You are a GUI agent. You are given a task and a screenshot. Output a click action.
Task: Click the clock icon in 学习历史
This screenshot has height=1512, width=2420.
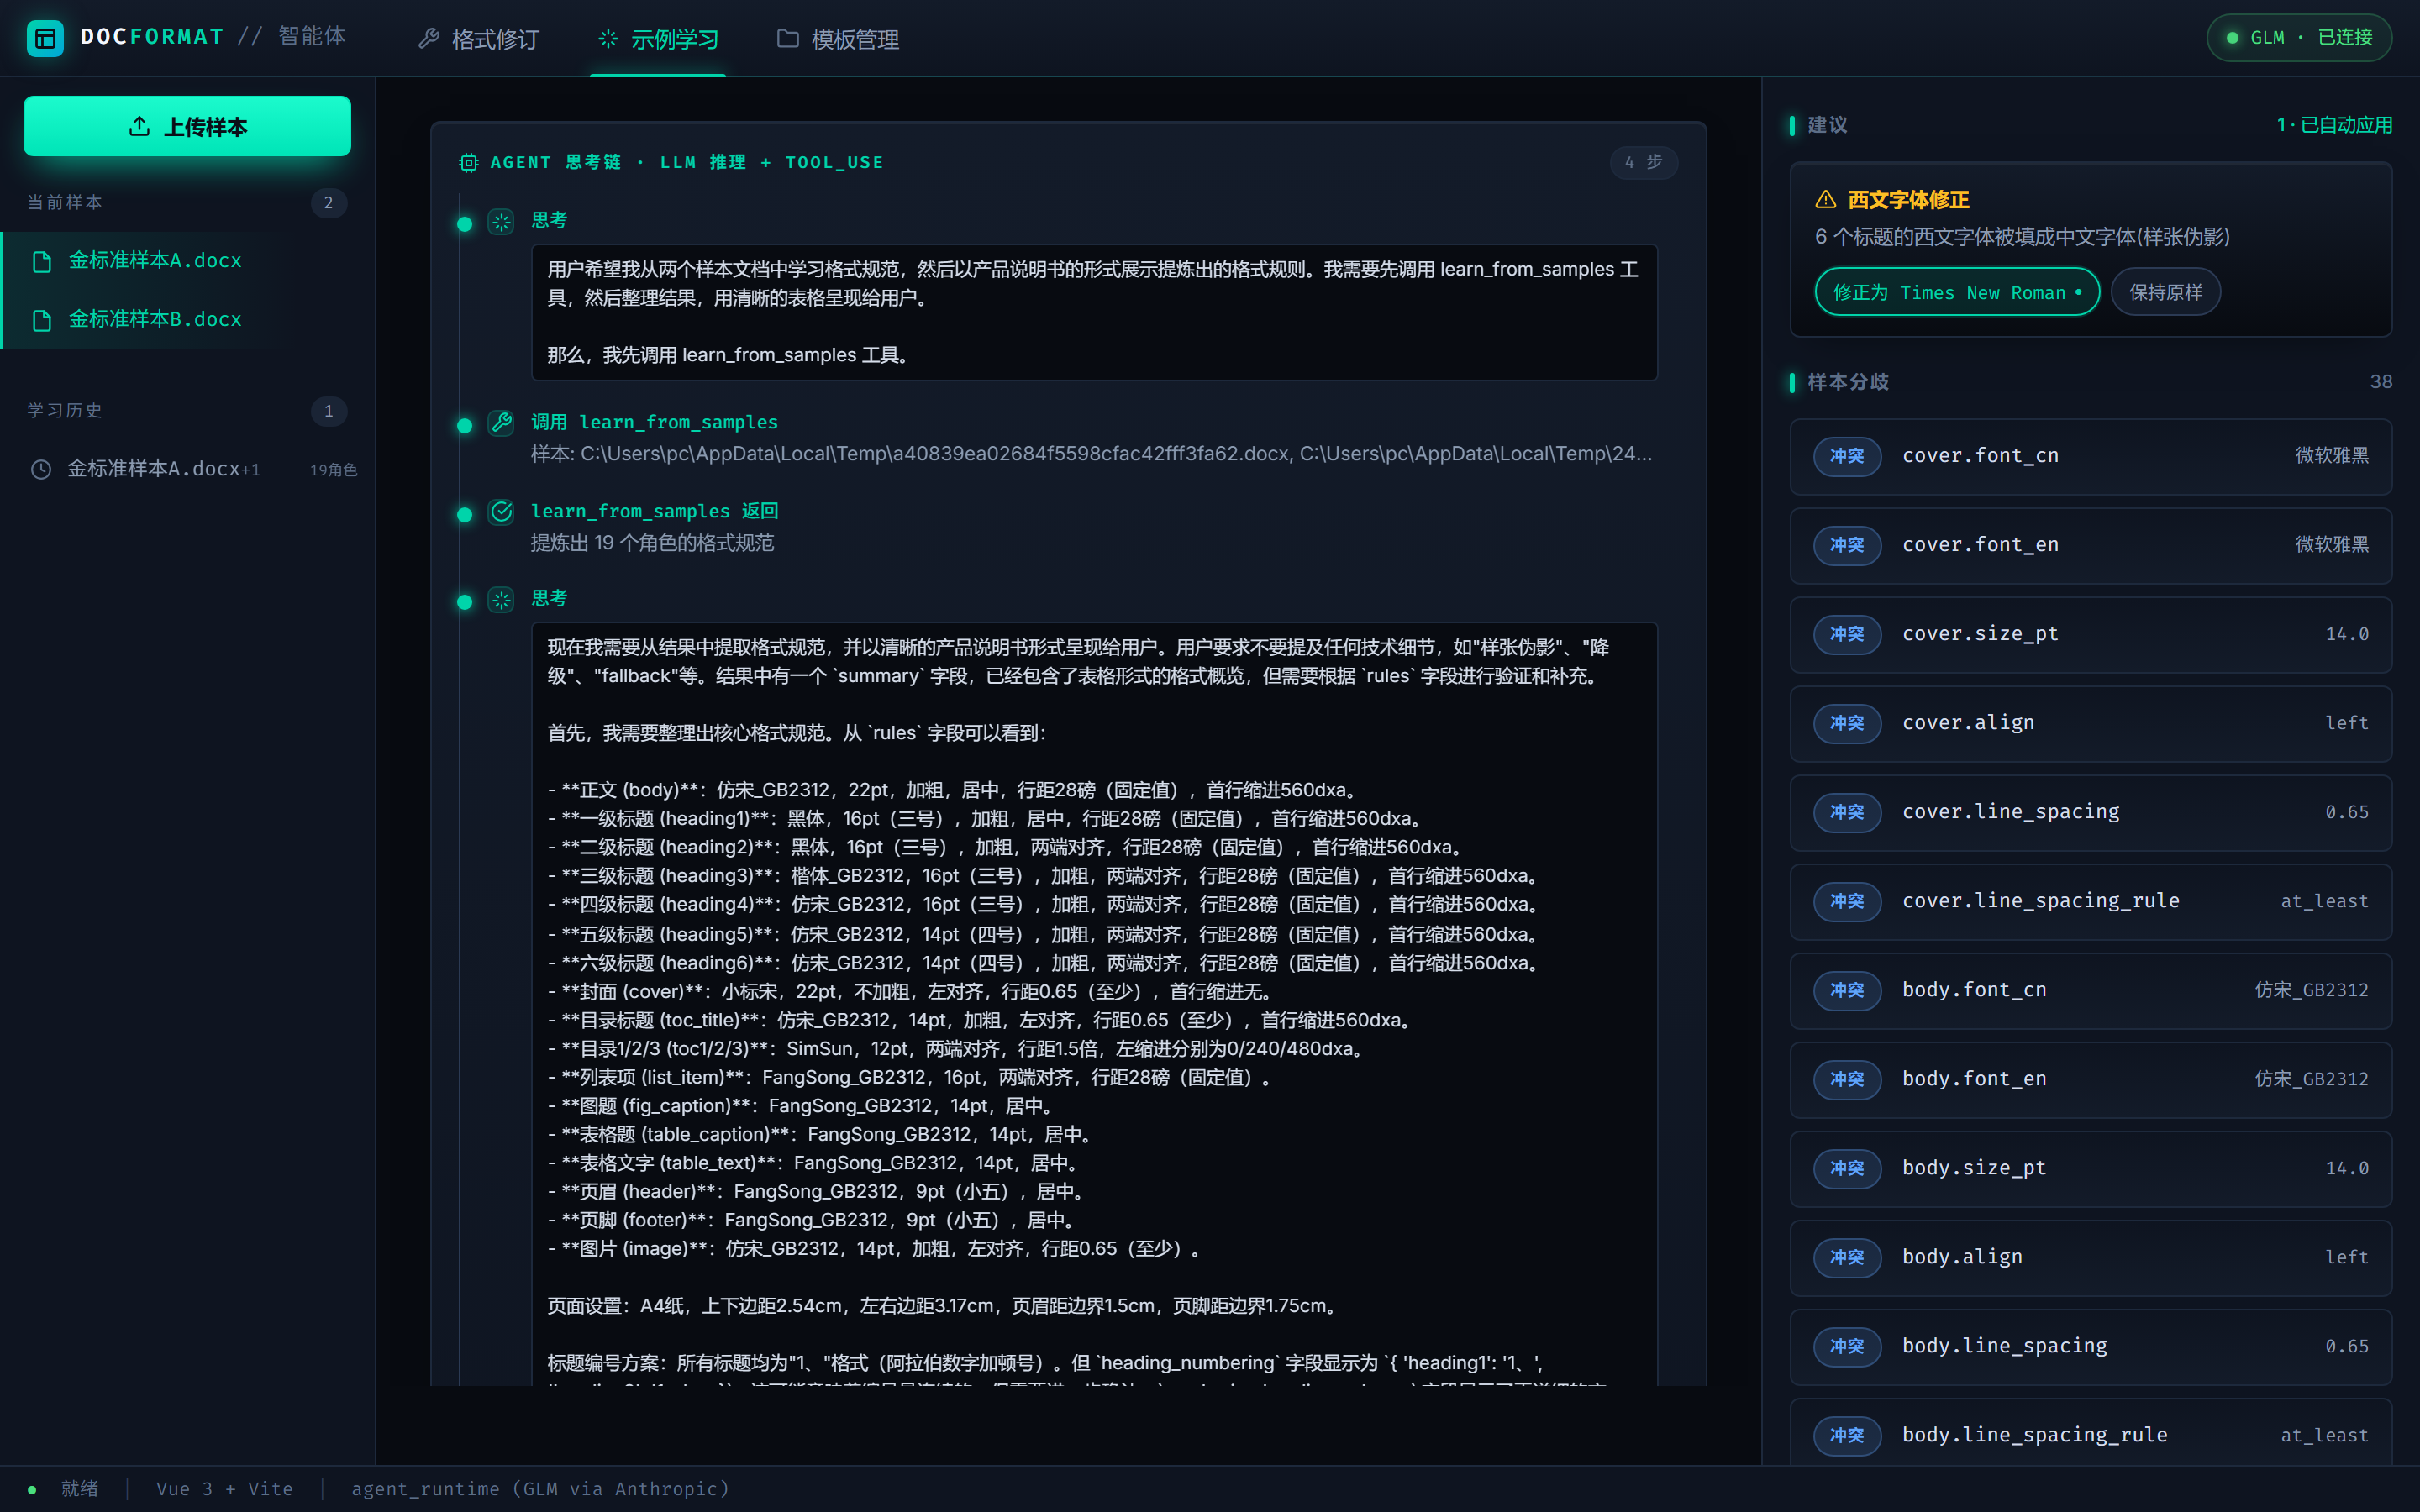point(41,469)
